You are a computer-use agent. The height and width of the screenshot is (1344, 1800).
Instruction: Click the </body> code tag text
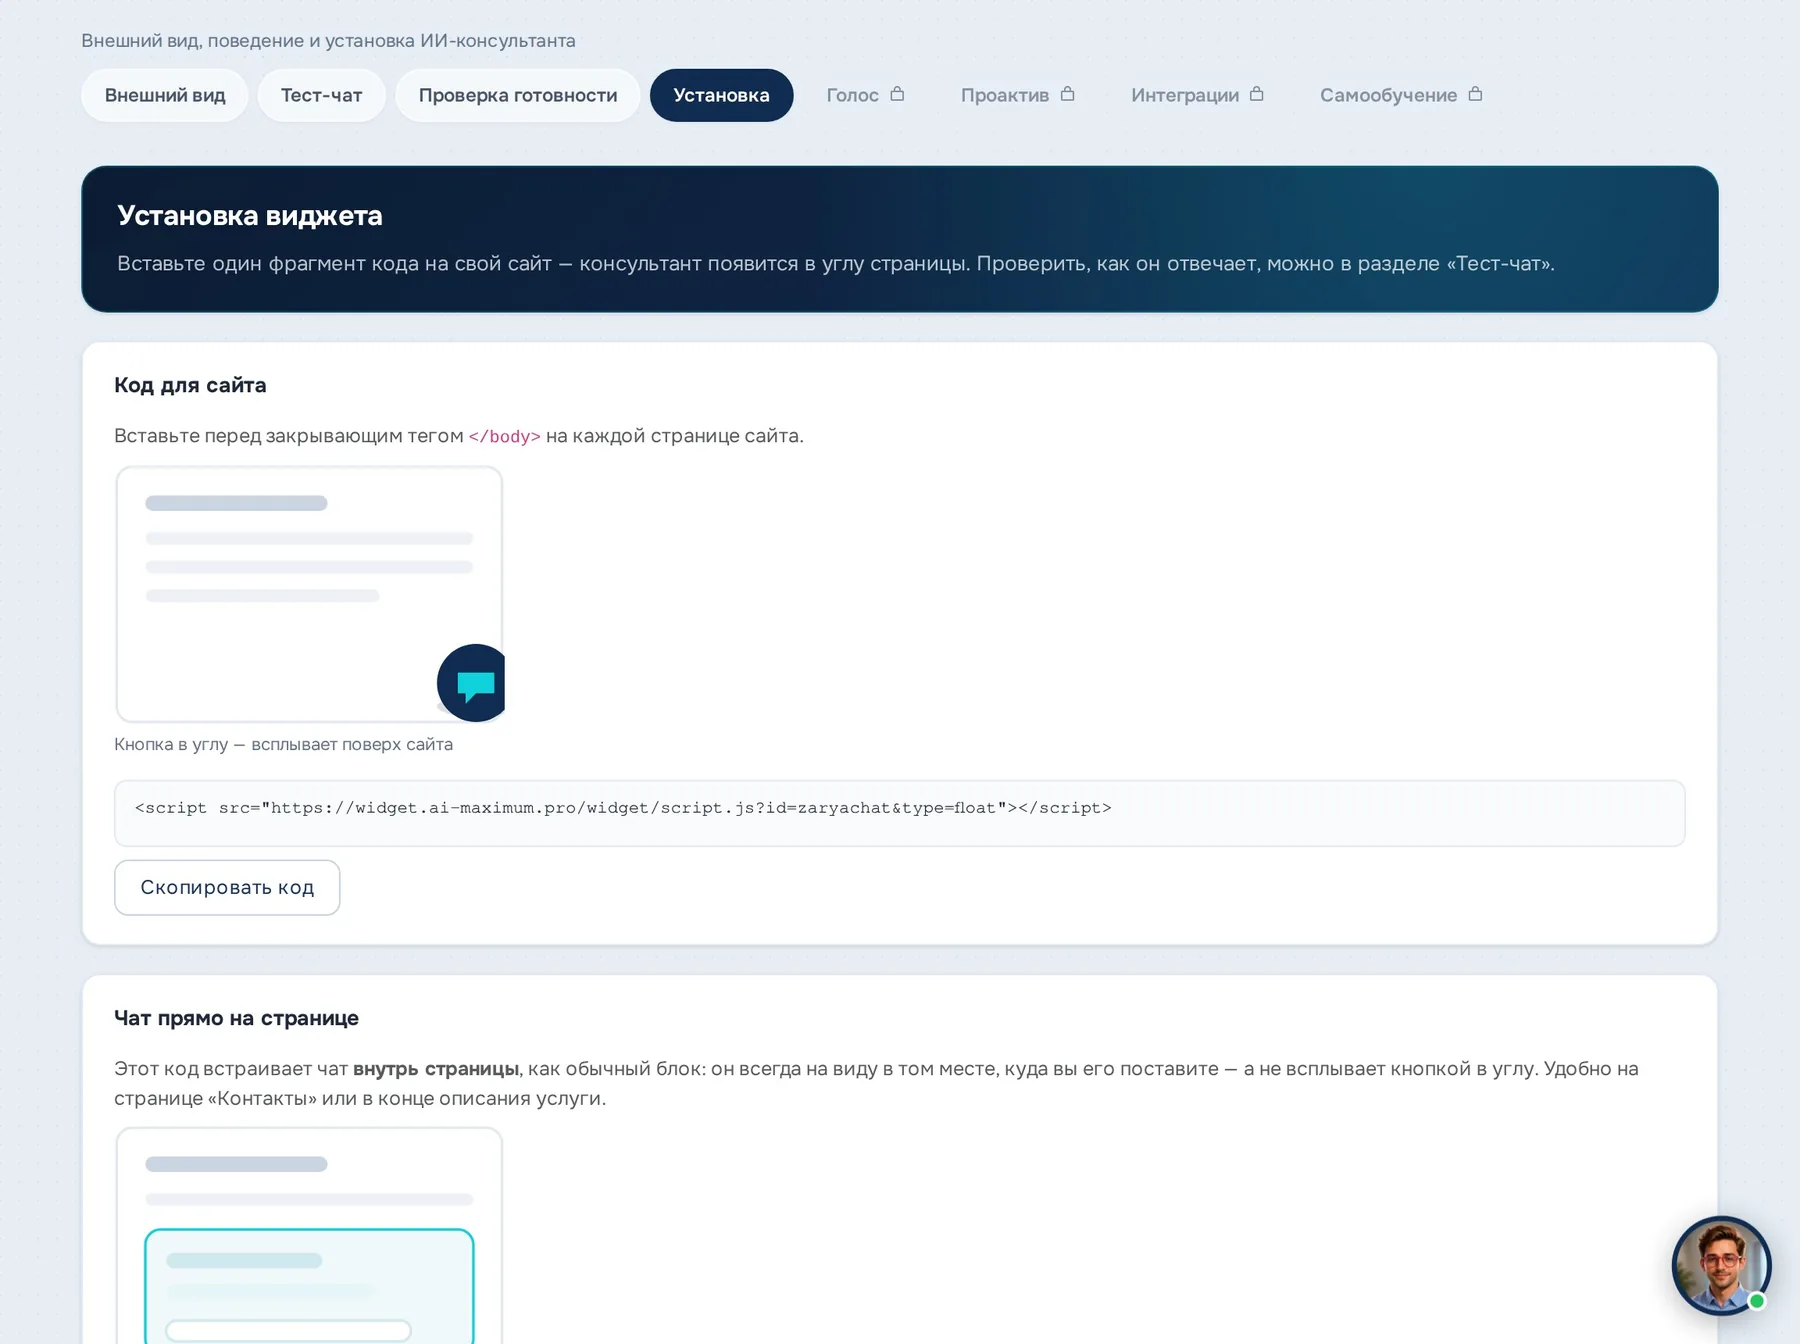pyautogui.click(x=505, y=436)
